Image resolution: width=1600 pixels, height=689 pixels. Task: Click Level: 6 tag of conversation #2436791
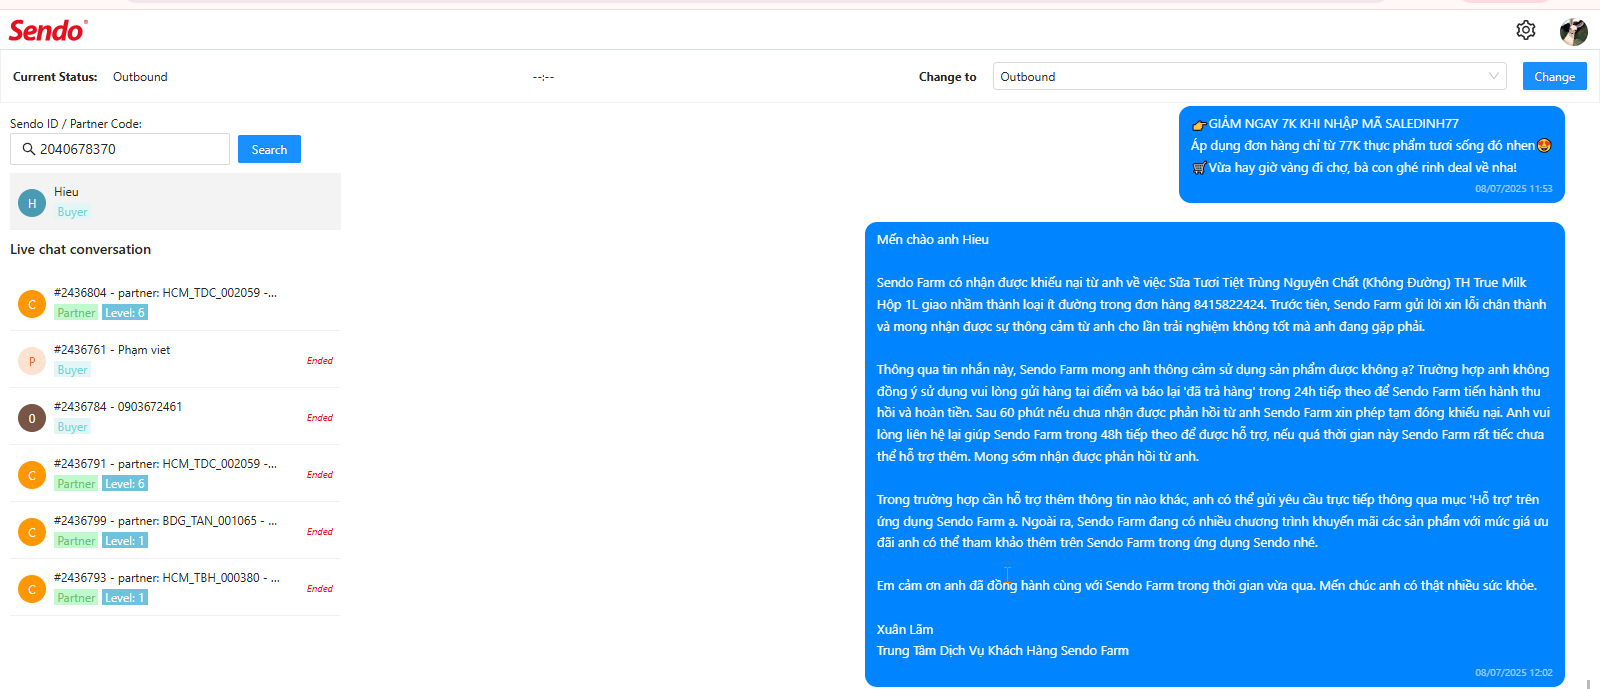(x=125, y=484)
